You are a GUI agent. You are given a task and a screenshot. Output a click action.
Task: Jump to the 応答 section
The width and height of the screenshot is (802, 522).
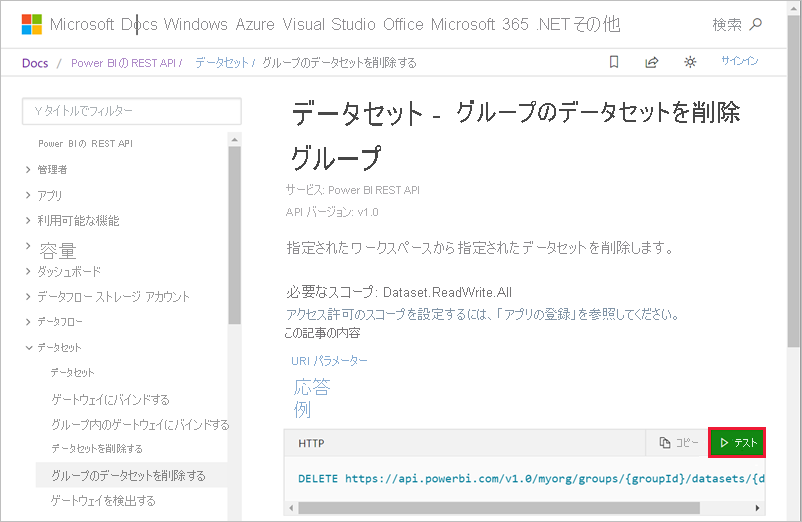(312, 387)
